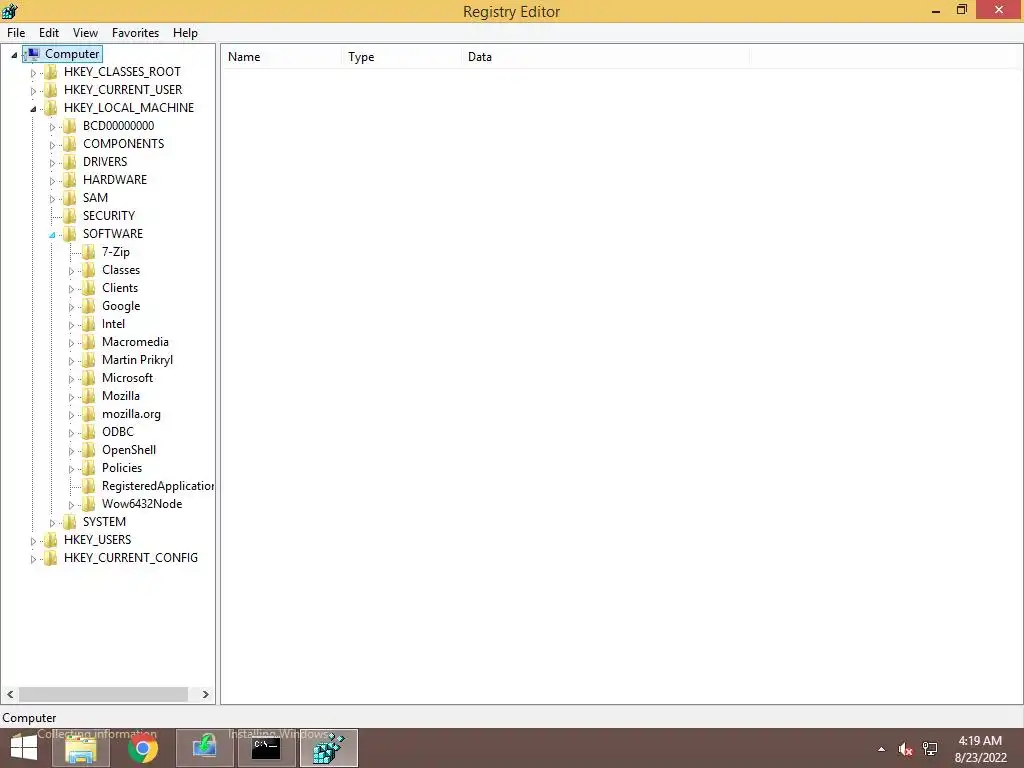Click the tree pane scroll right arrow

click(205, 694)
